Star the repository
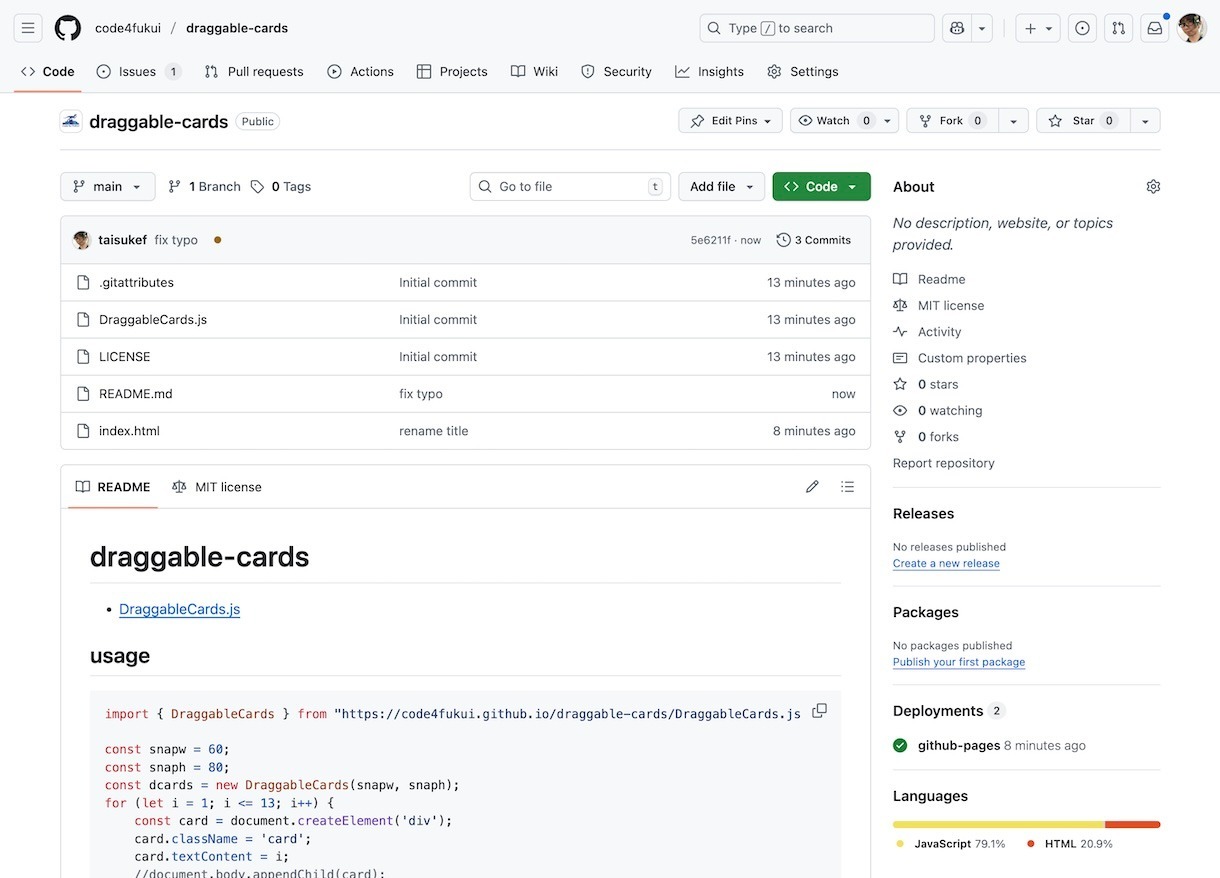This screenshot has width=1220, height=878. point(1083,121)
